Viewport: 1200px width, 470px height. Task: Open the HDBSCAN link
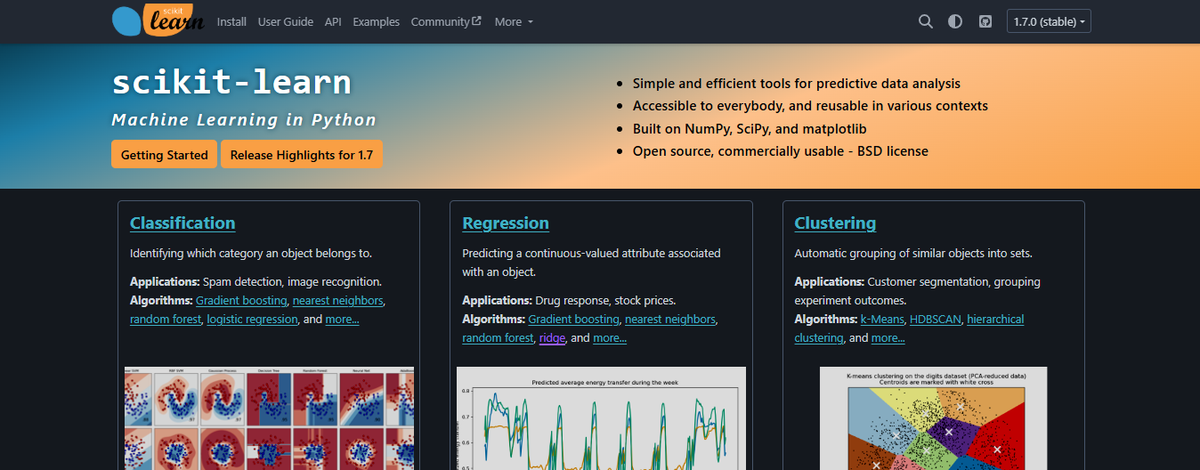935,319
